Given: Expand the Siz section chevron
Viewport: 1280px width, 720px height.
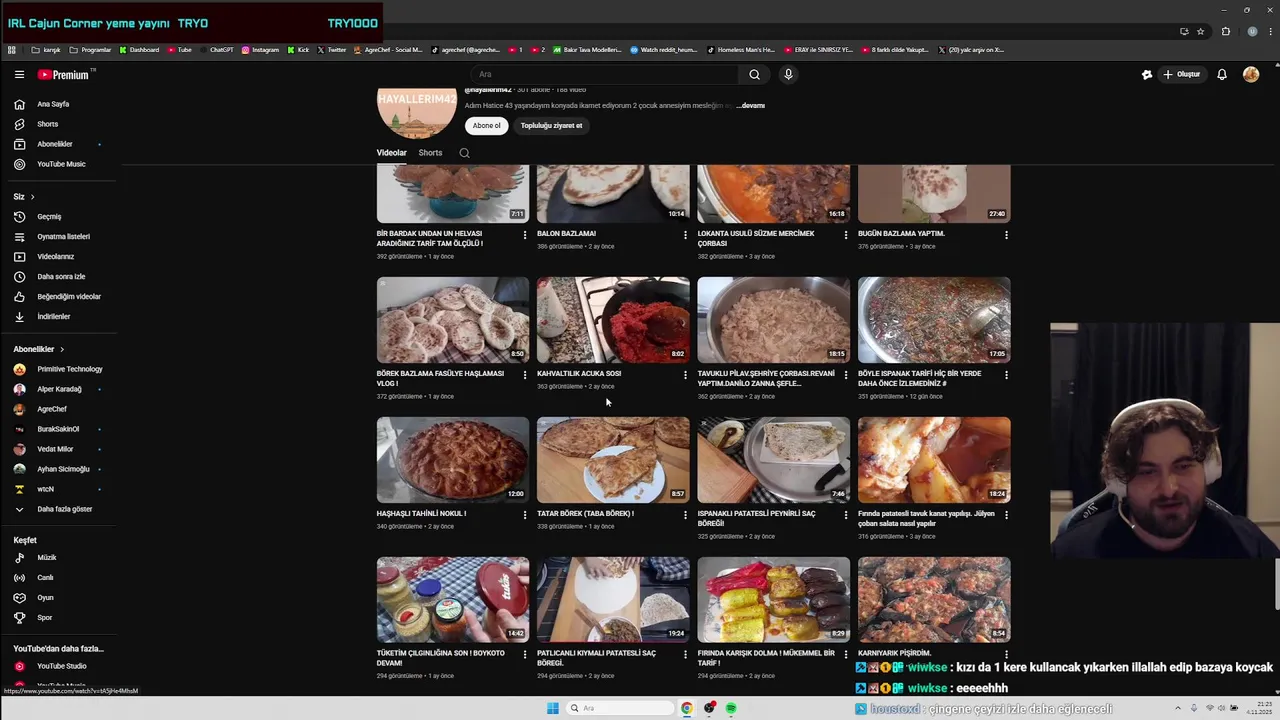Looking at the screenshot, I should (32, 196).
